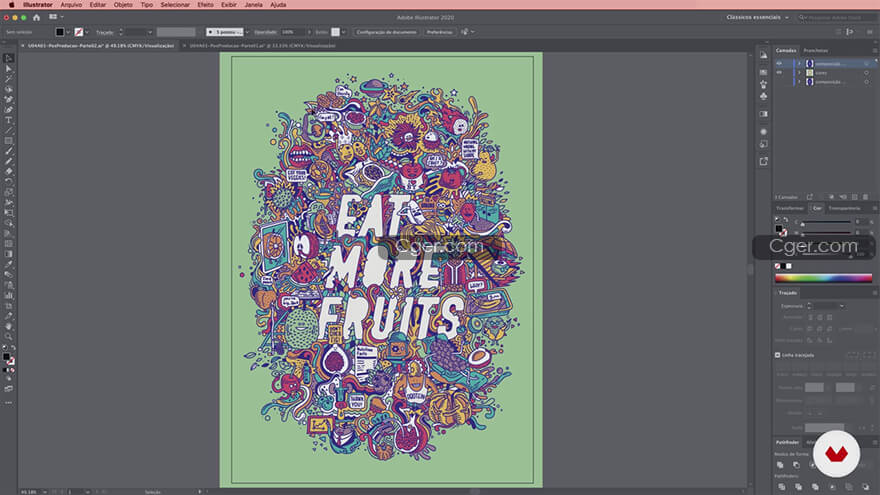Select the Pen tool

pos(8,99)
